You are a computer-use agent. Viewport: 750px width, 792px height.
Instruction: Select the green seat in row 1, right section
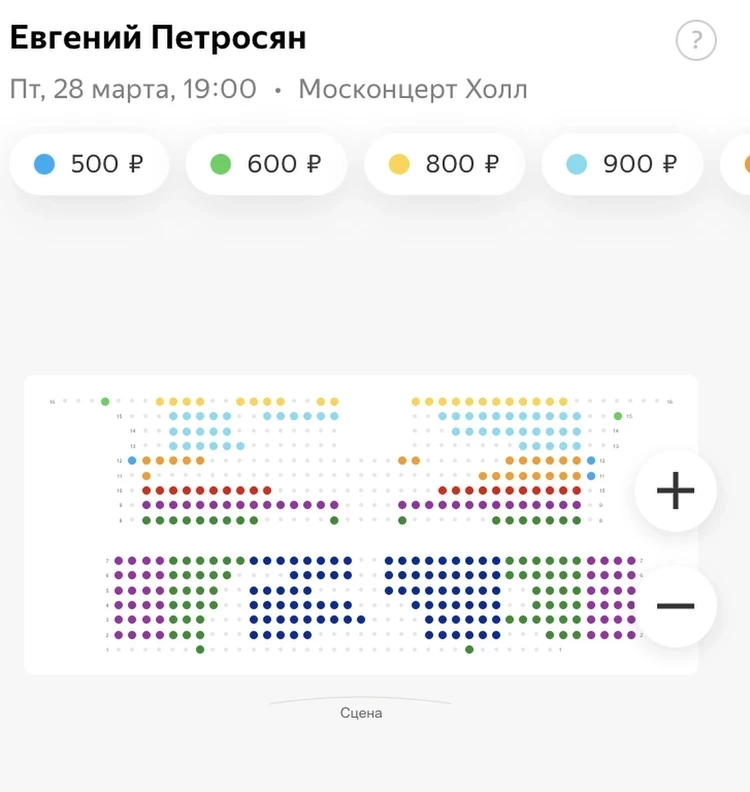click(x=469, y=650)
